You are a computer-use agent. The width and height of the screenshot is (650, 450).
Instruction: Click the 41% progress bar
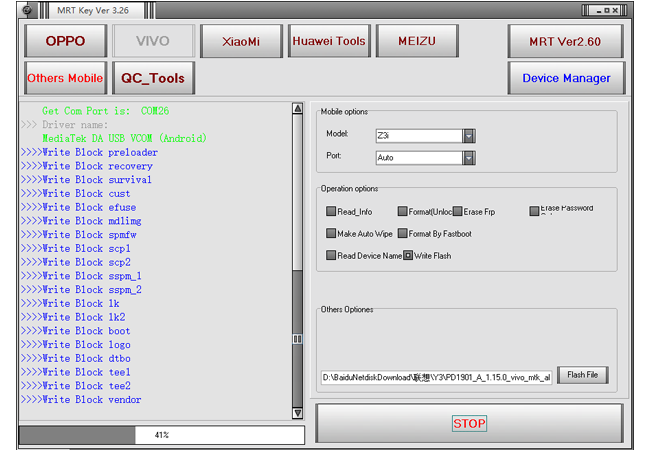pos(162,435)
